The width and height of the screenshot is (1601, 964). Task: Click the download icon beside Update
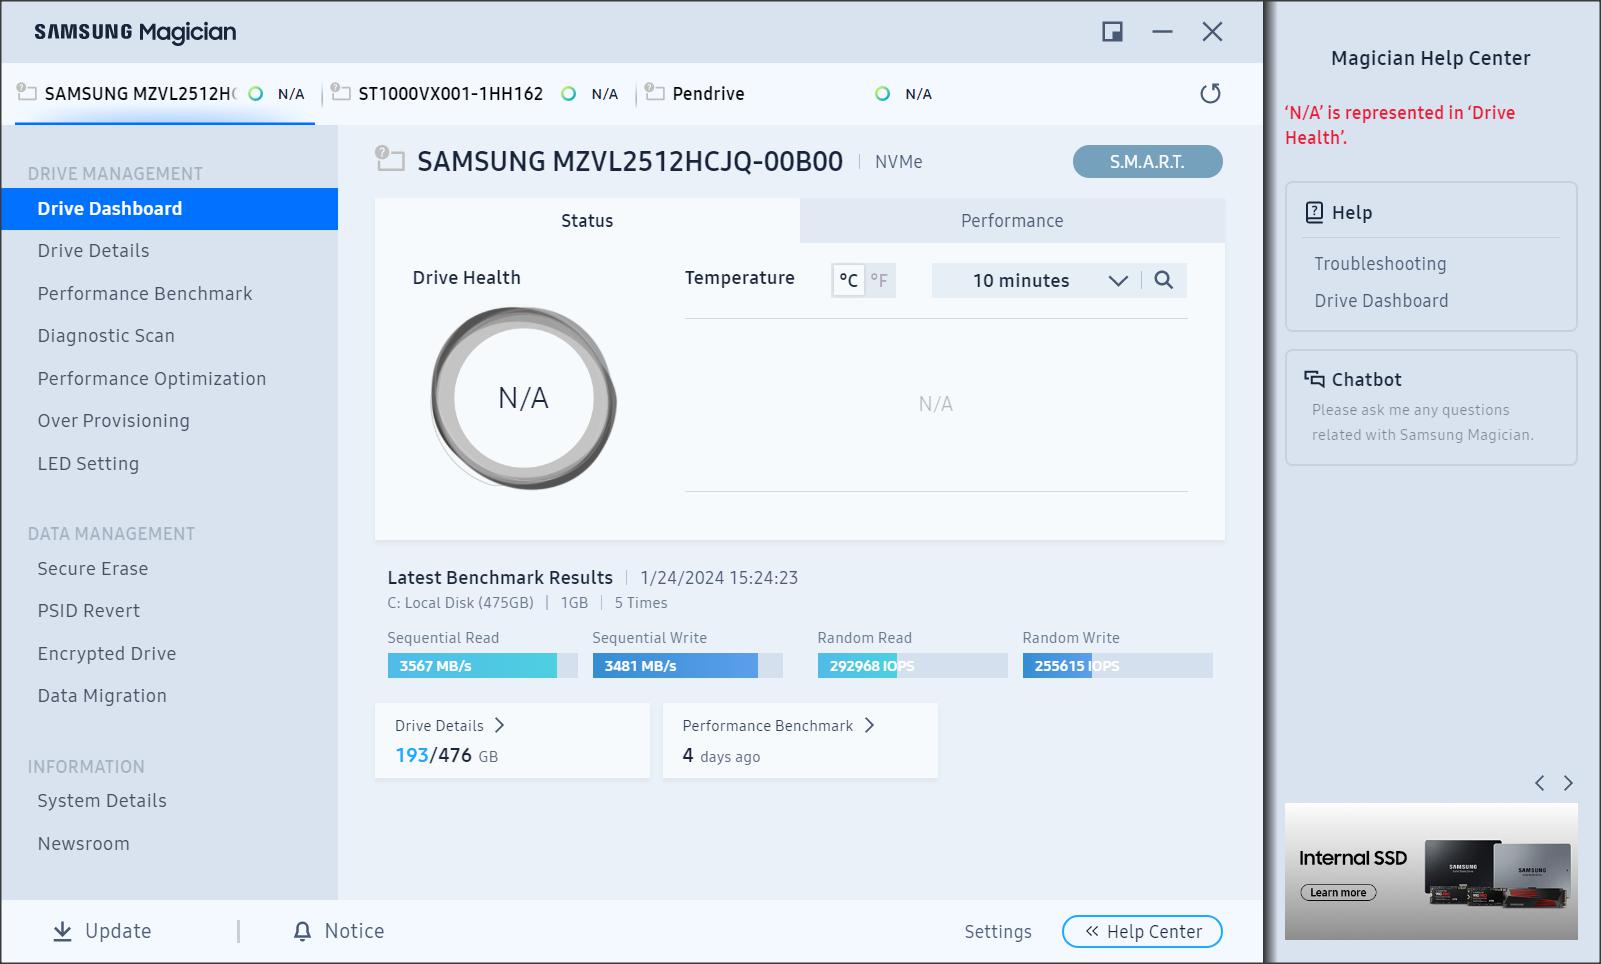(62, 931)
